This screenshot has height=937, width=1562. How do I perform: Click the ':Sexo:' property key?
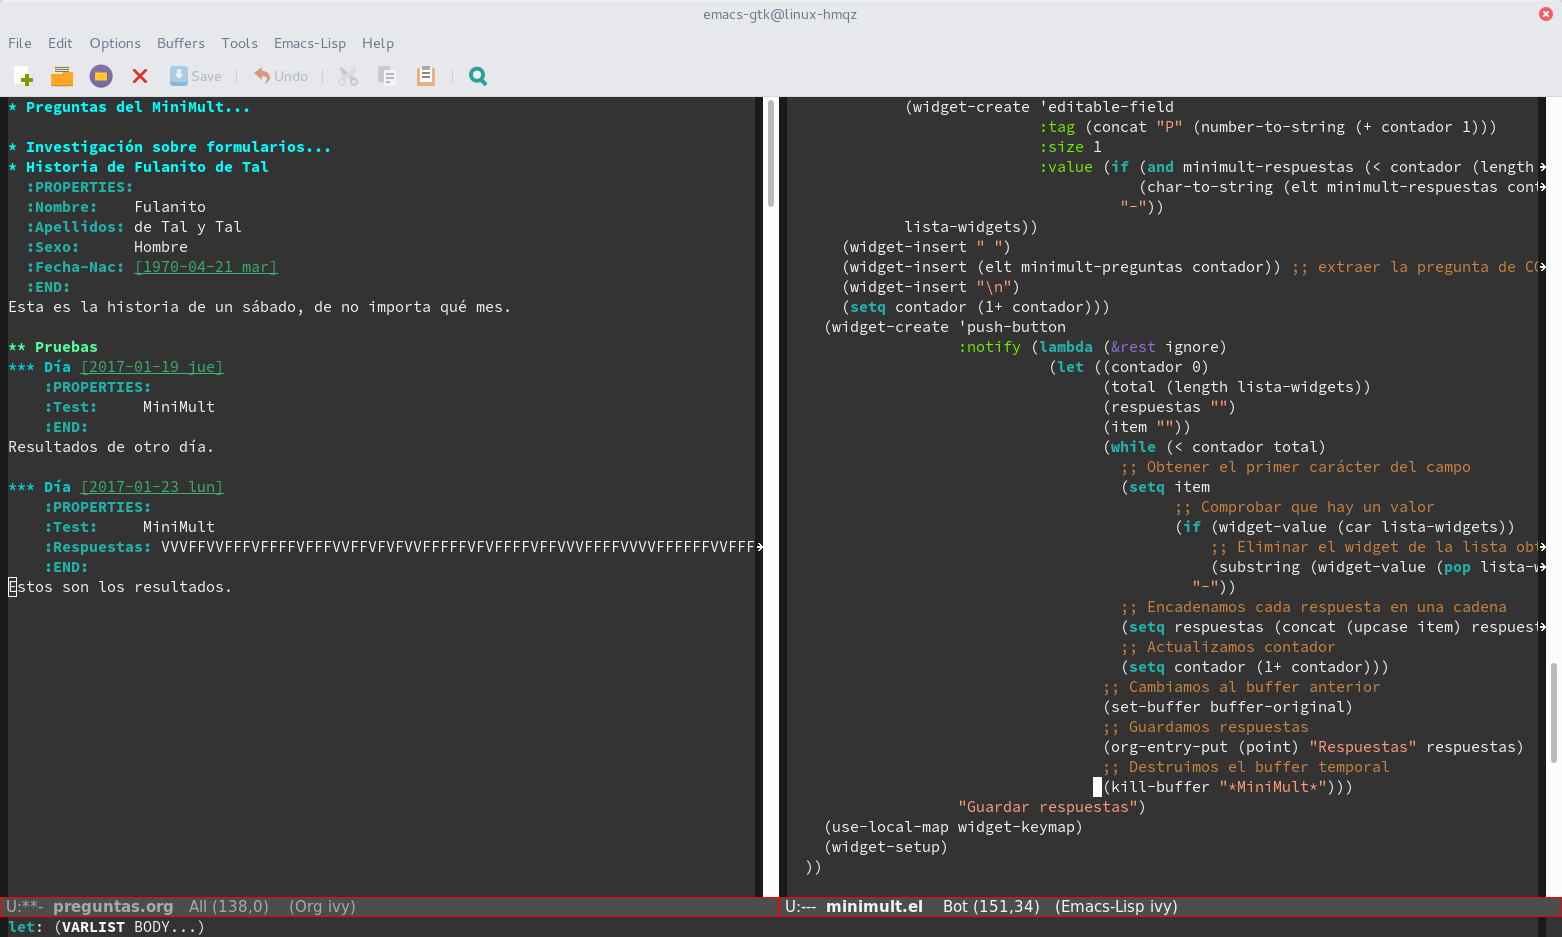pyautogui.click(x=53, y=247)
